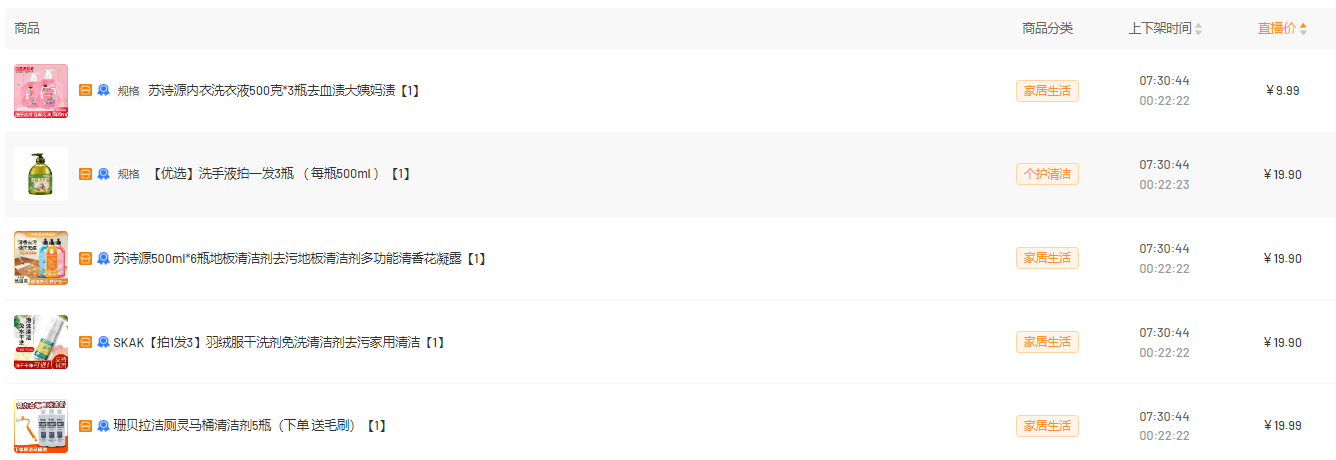This screenshot has width=1336, height=460.
Task: Click 家居生活 tag on 苏诗源内衣洗衣液 row
Action: 1047,90
